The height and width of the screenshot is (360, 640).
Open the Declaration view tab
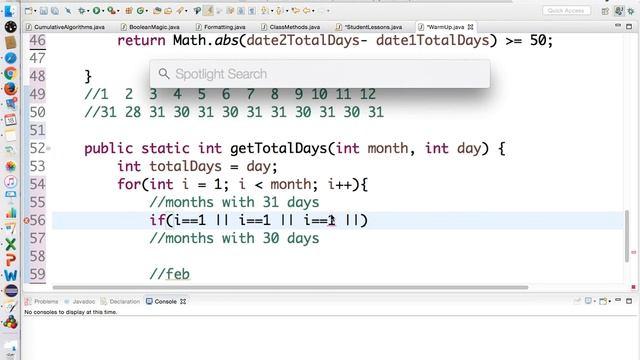(120, 302)
